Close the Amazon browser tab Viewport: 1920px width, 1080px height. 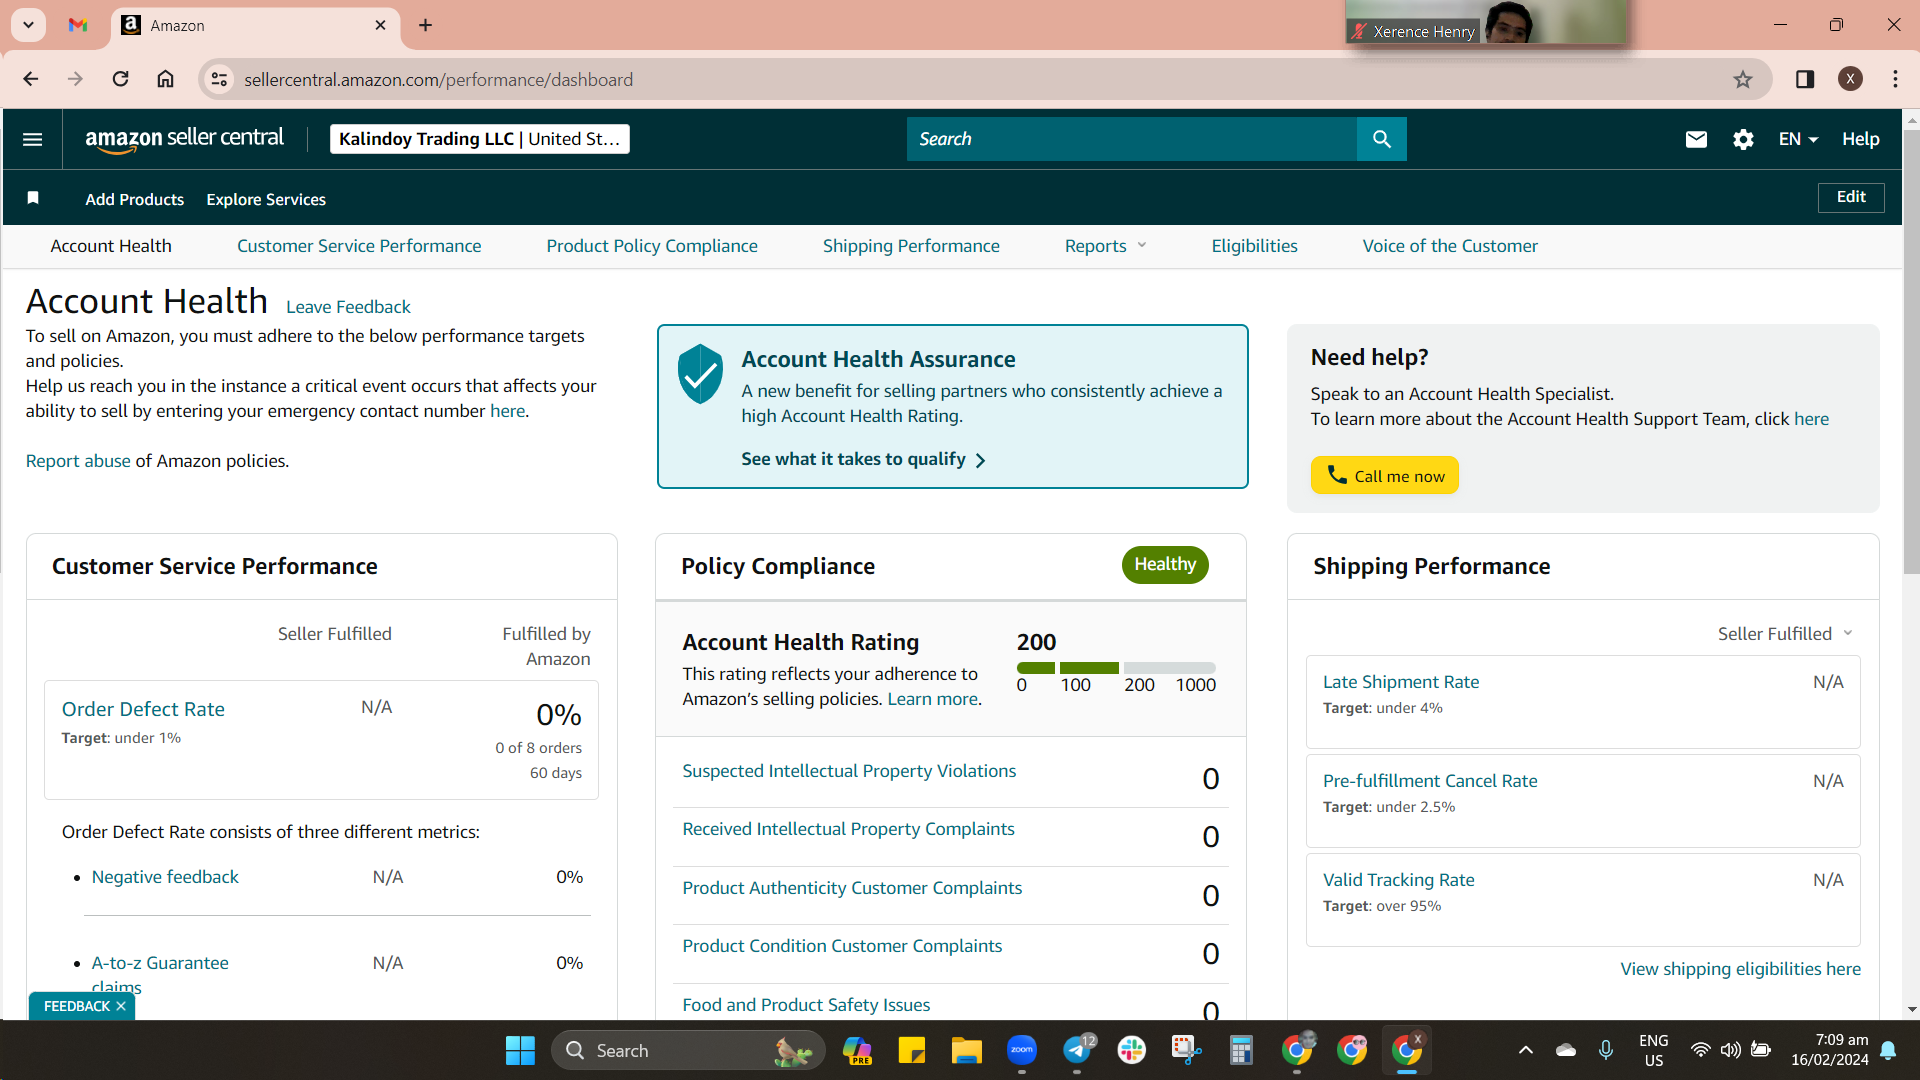click(x=380, y=25)
